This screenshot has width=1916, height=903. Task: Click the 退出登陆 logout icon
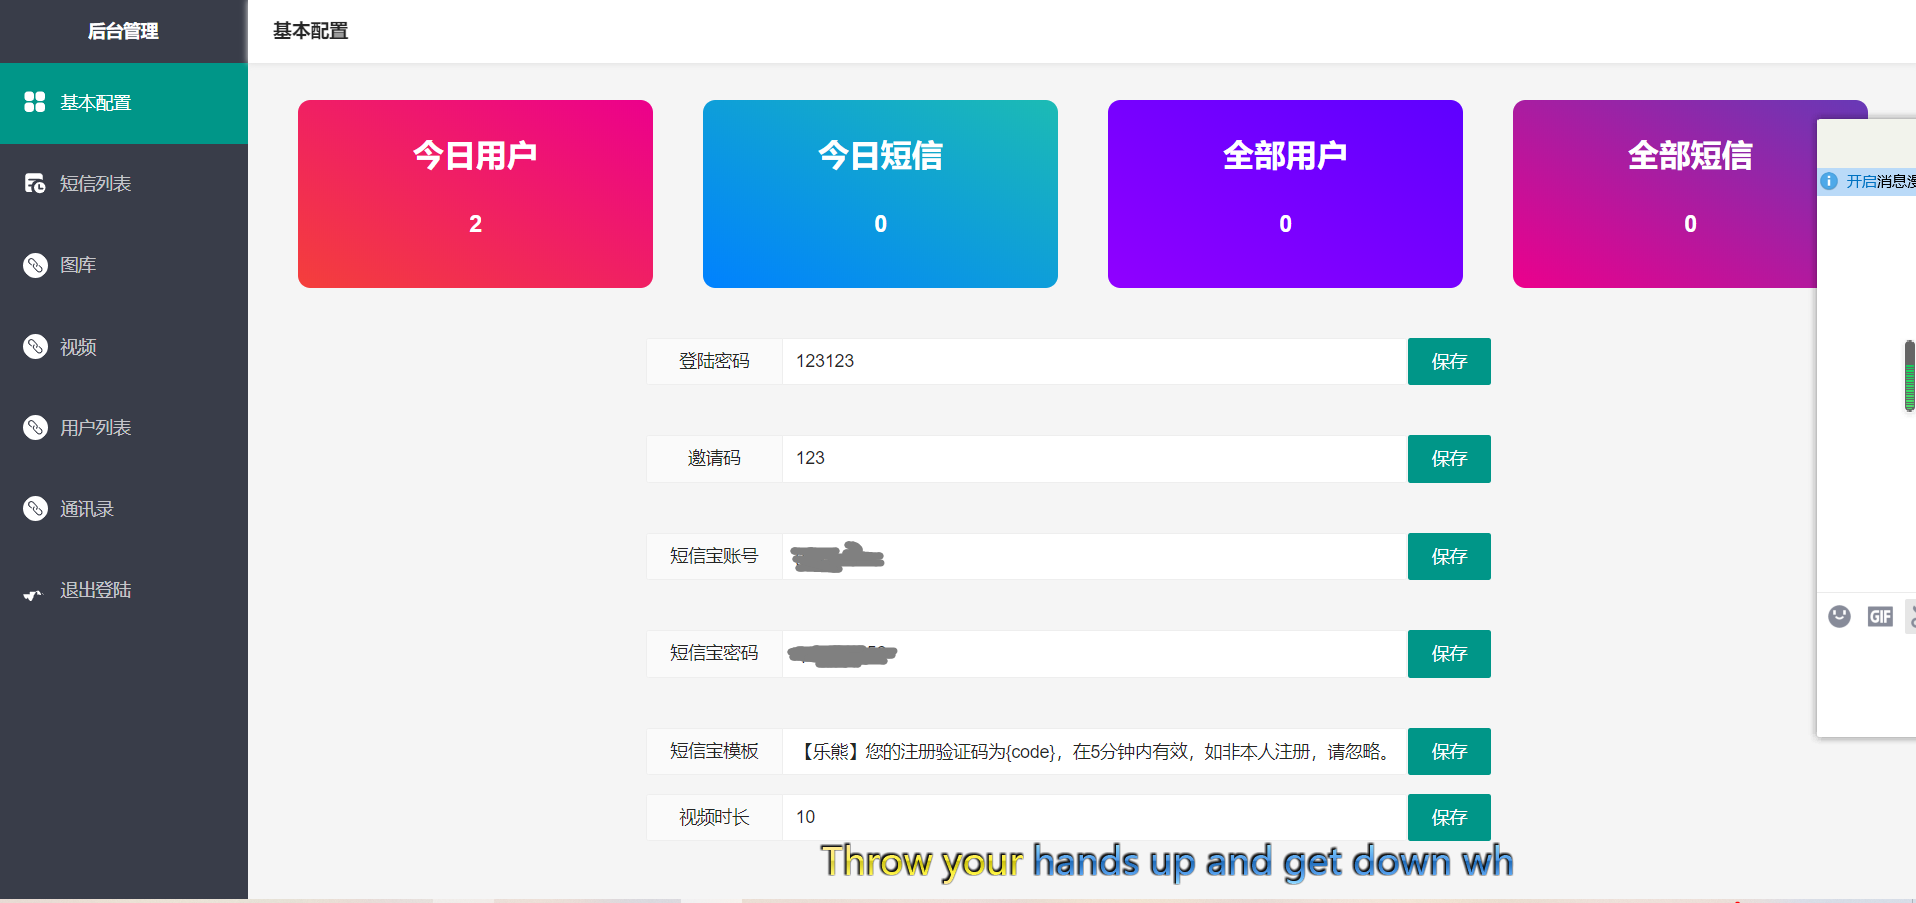click(x=34, y=592)
